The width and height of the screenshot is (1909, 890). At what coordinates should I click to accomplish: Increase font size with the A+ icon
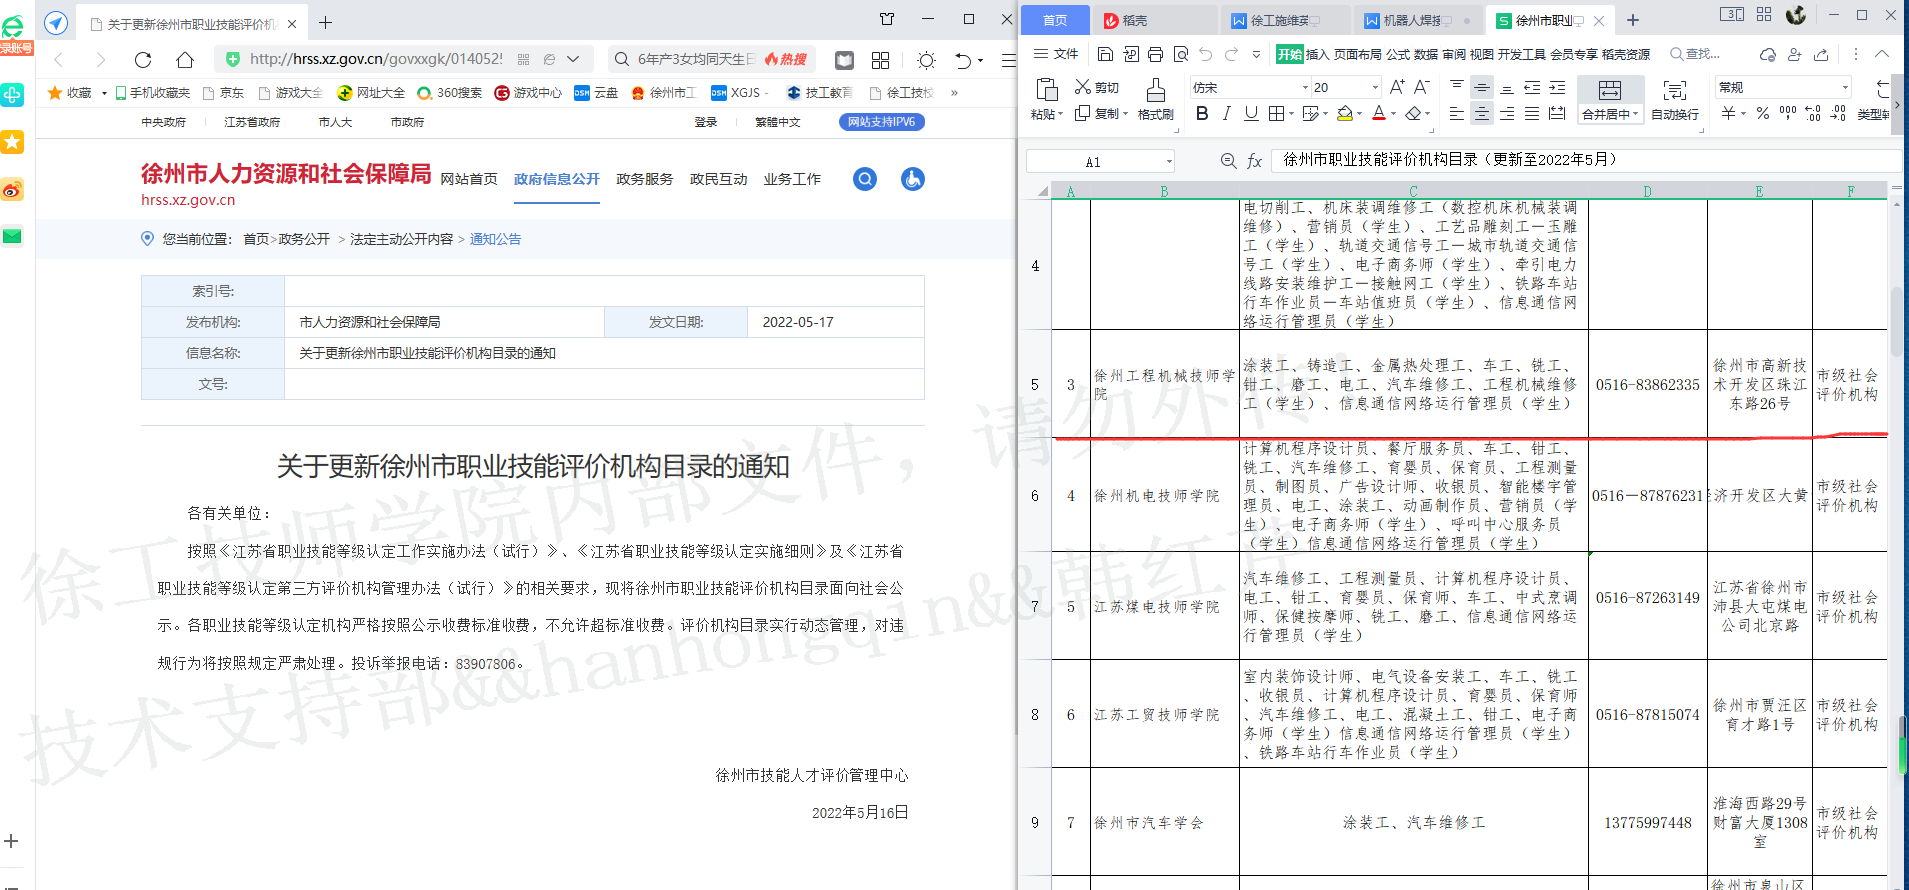point(1397,87)
